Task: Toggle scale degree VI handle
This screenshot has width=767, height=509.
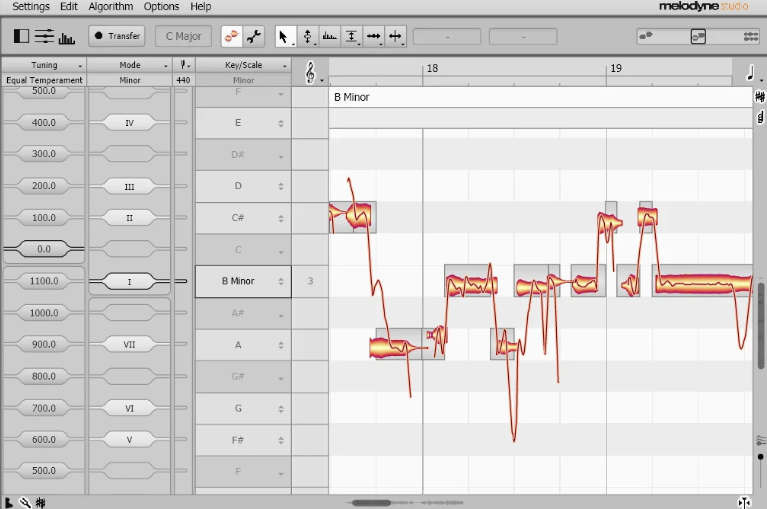Action: (x=130, y=408)
